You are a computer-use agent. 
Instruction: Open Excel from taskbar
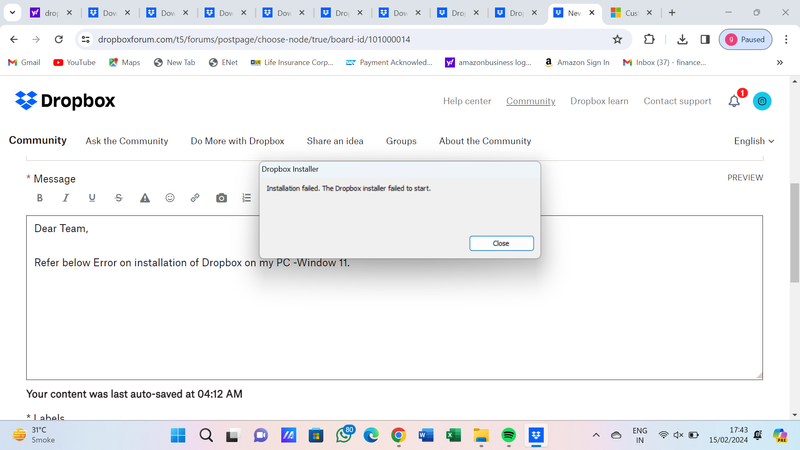coord(453,435)
